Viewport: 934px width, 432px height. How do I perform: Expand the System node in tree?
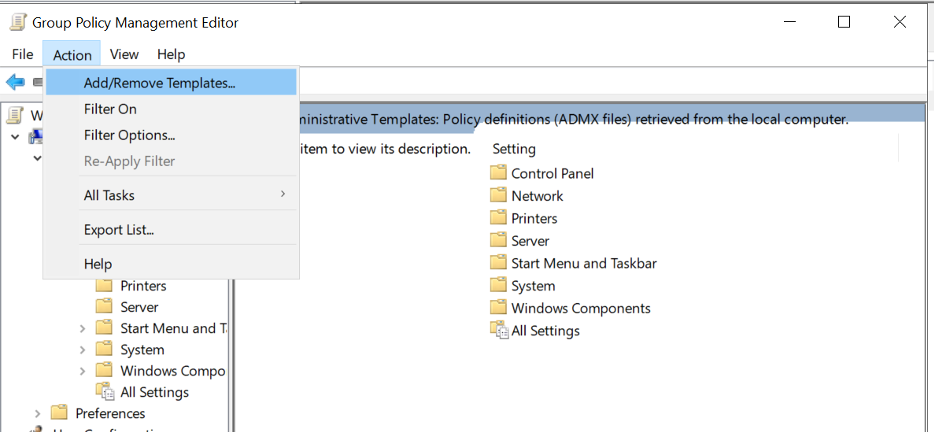[83, 350]
